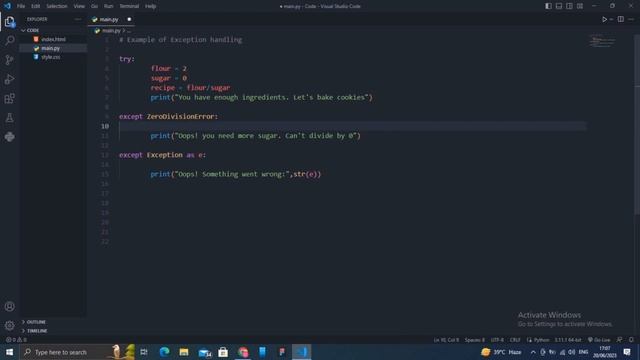The image size is (640, 360).
Task: Open Explorer More Actions ellipsis
Action: 78,19
